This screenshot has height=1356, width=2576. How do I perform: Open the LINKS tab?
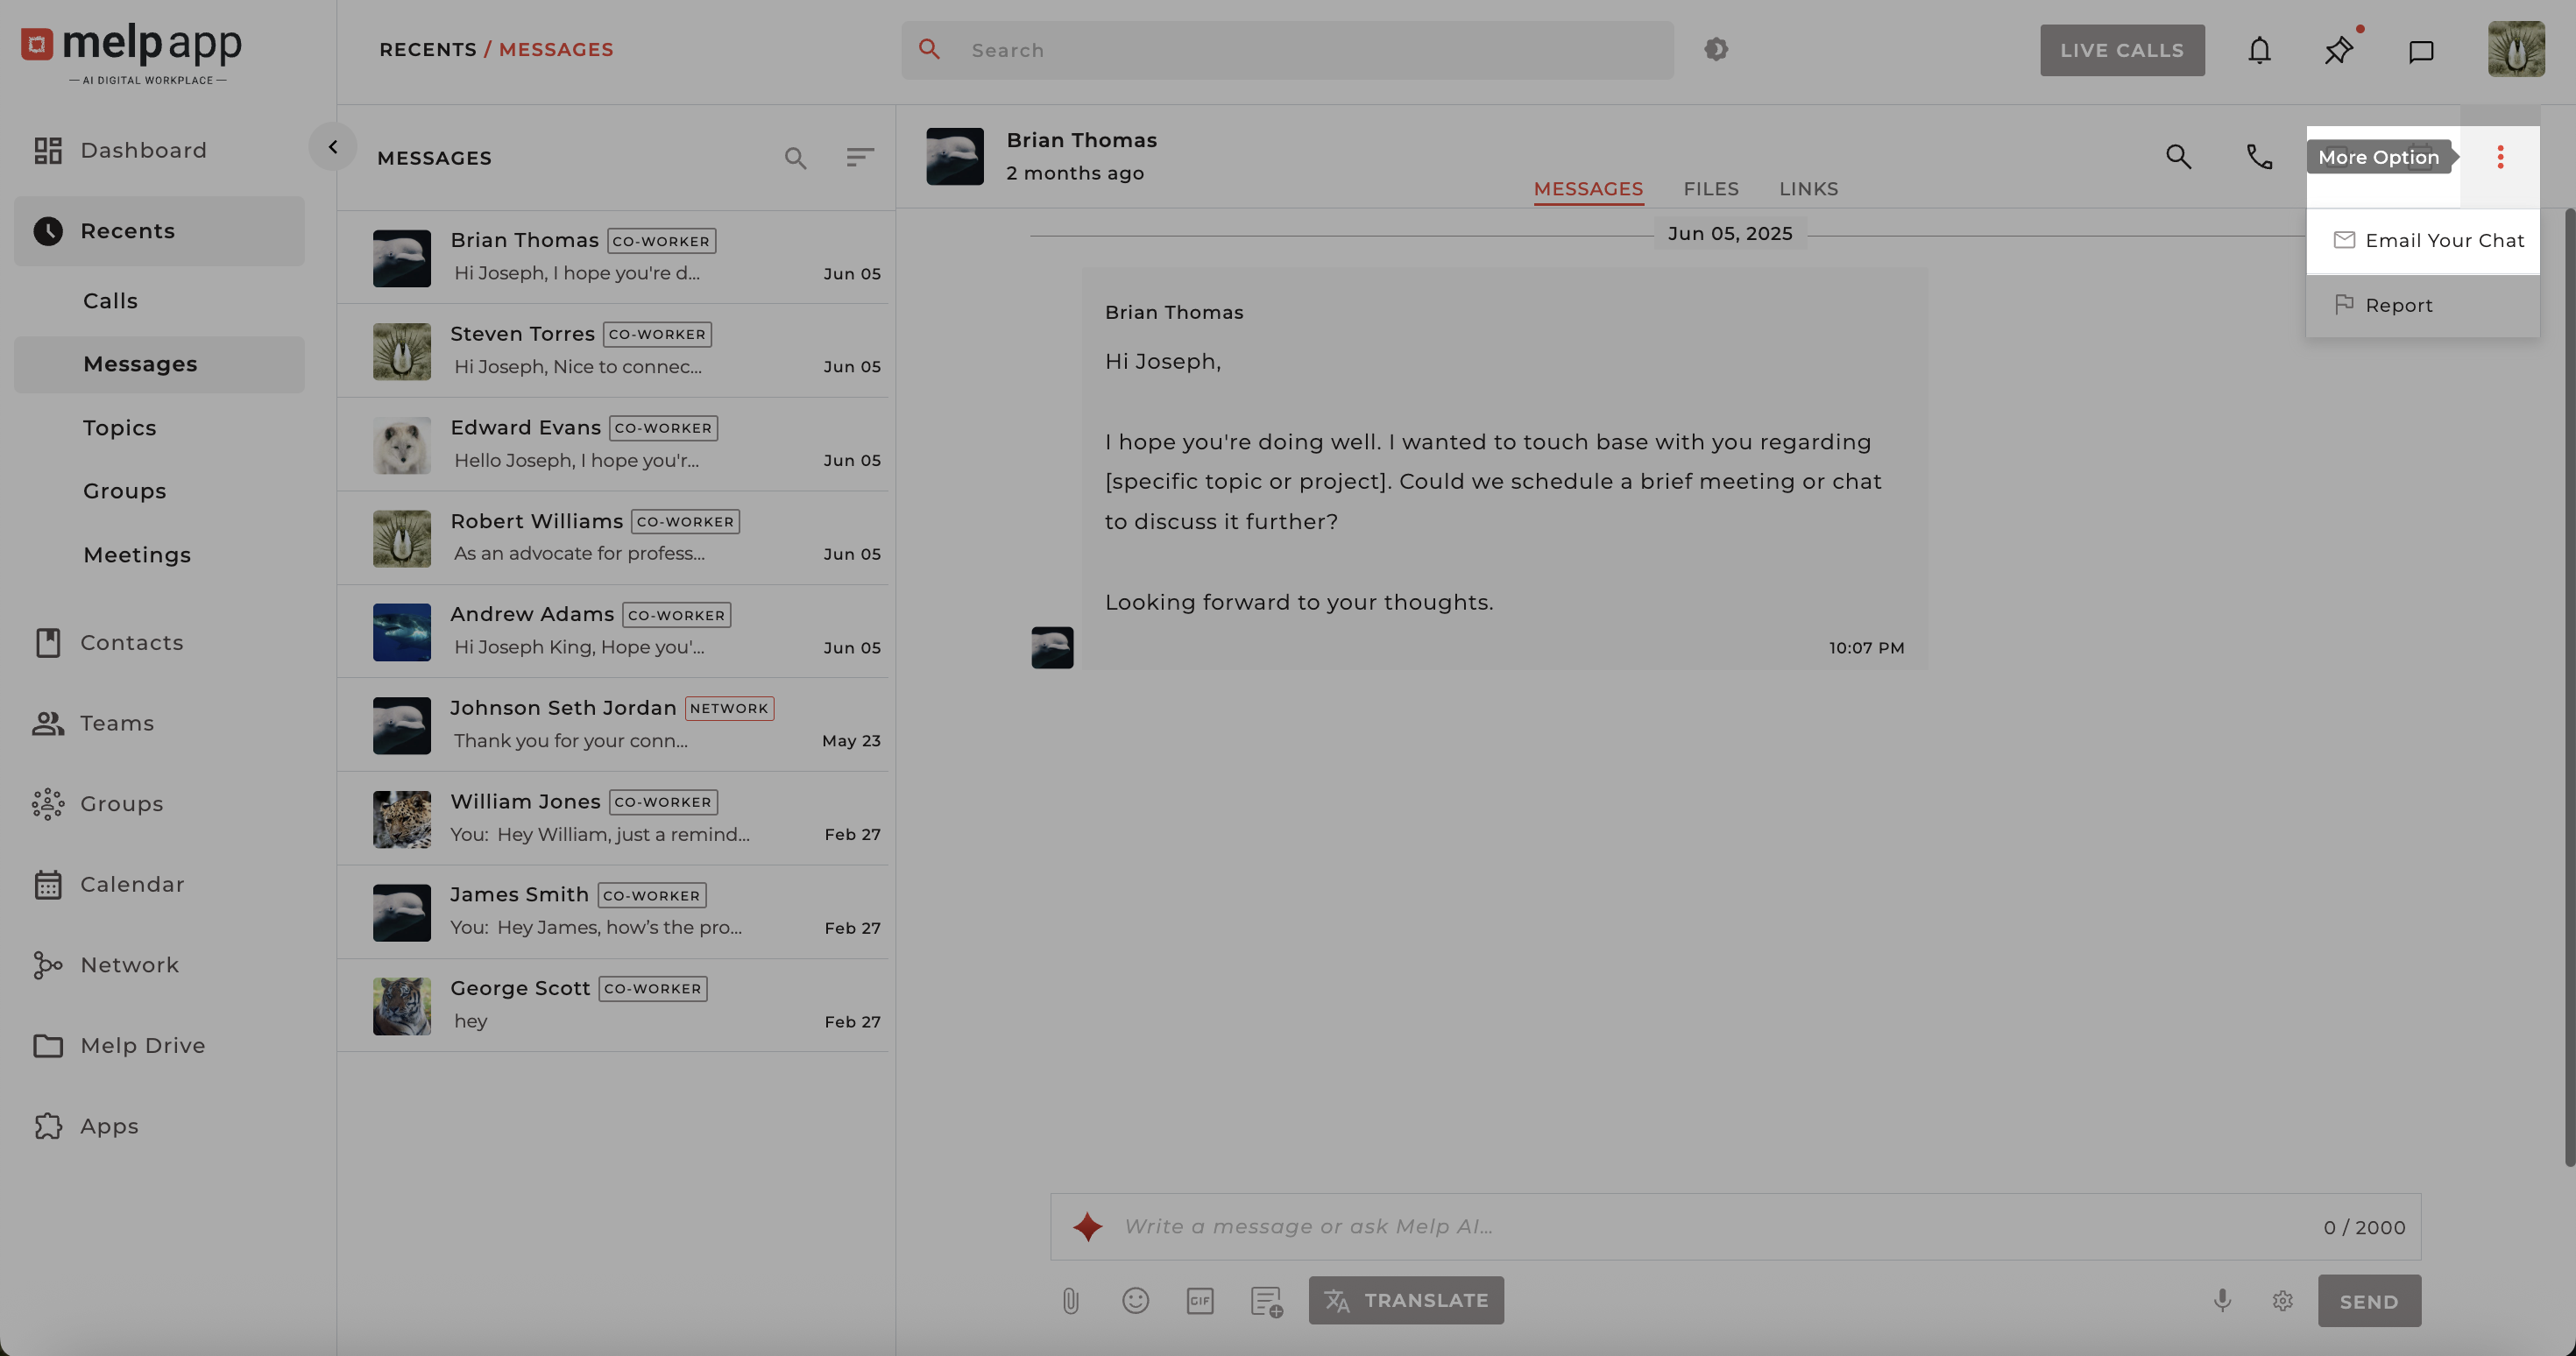pos(1808,189)
